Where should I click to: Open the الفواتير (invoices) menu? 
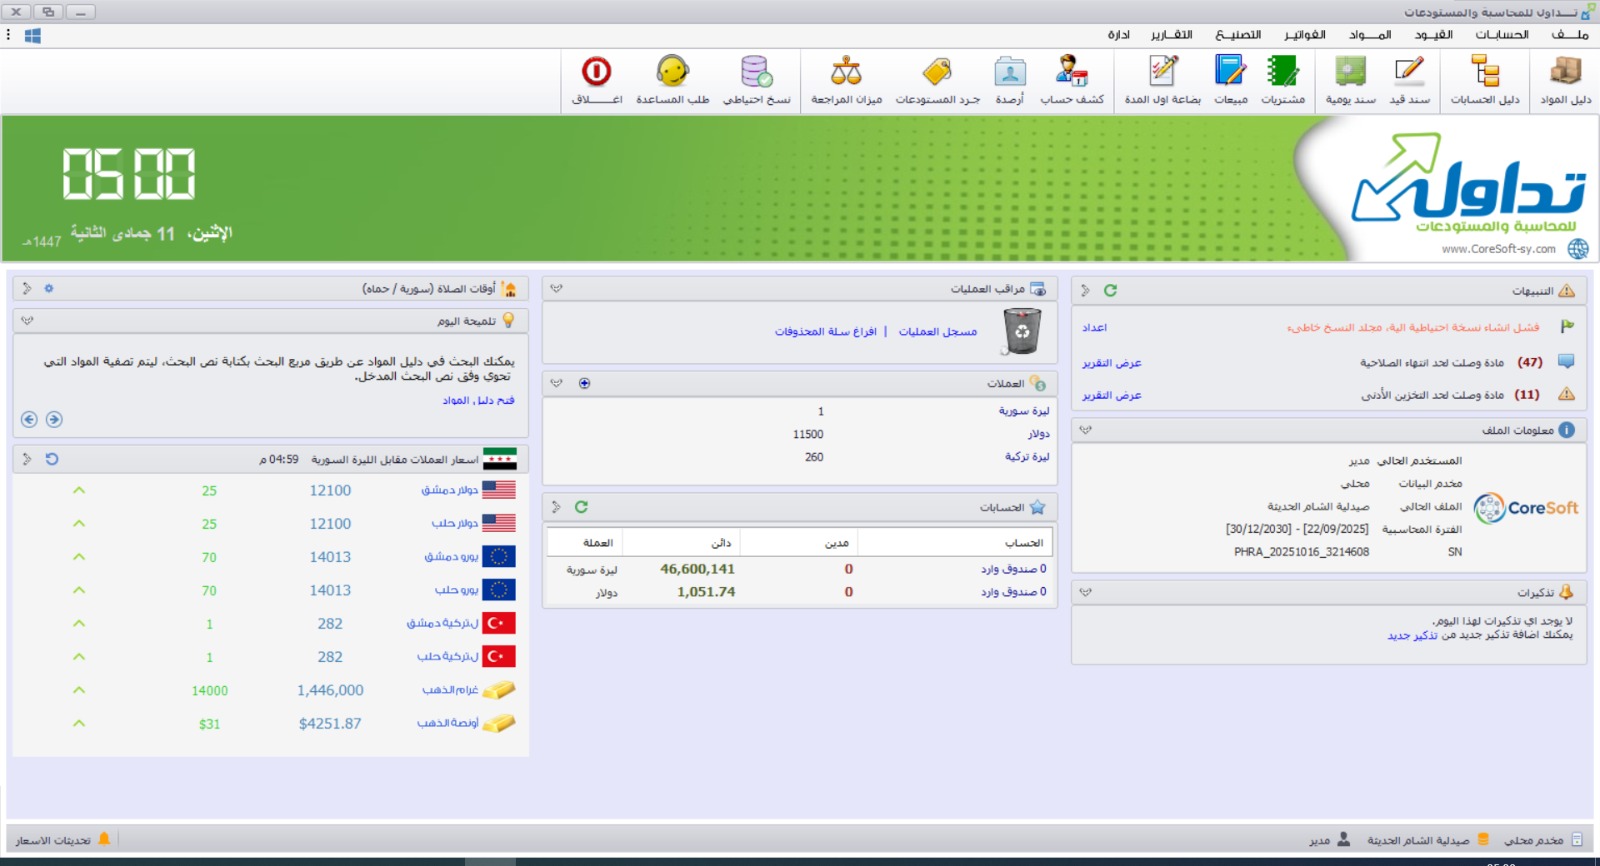click(x=1305, y=35)
